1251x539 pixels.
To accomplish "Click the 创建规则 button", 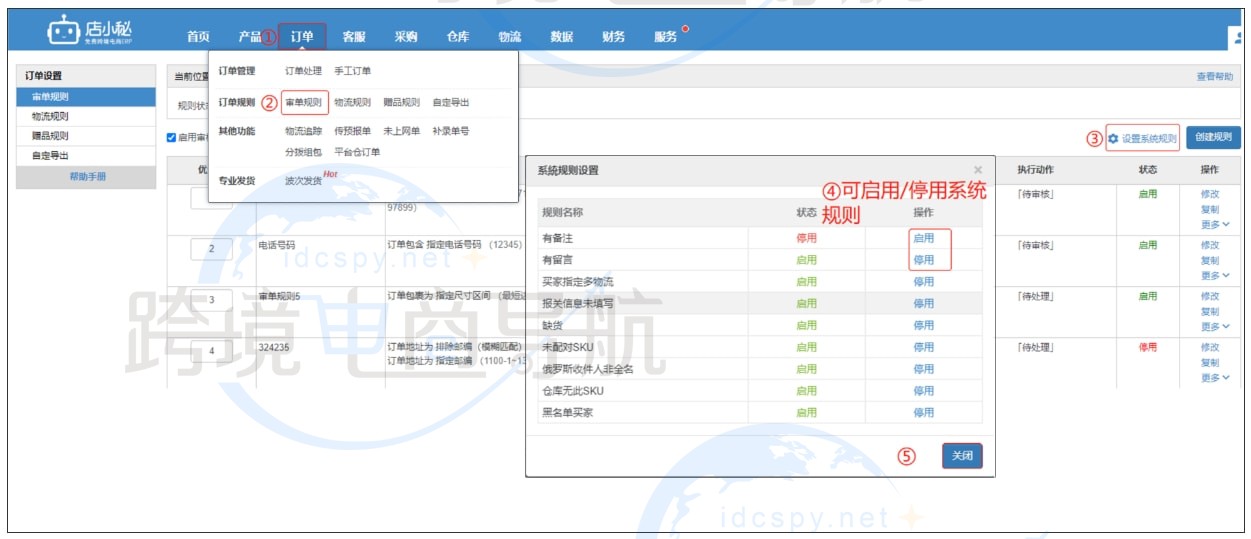I will (x=1213, y=138).
